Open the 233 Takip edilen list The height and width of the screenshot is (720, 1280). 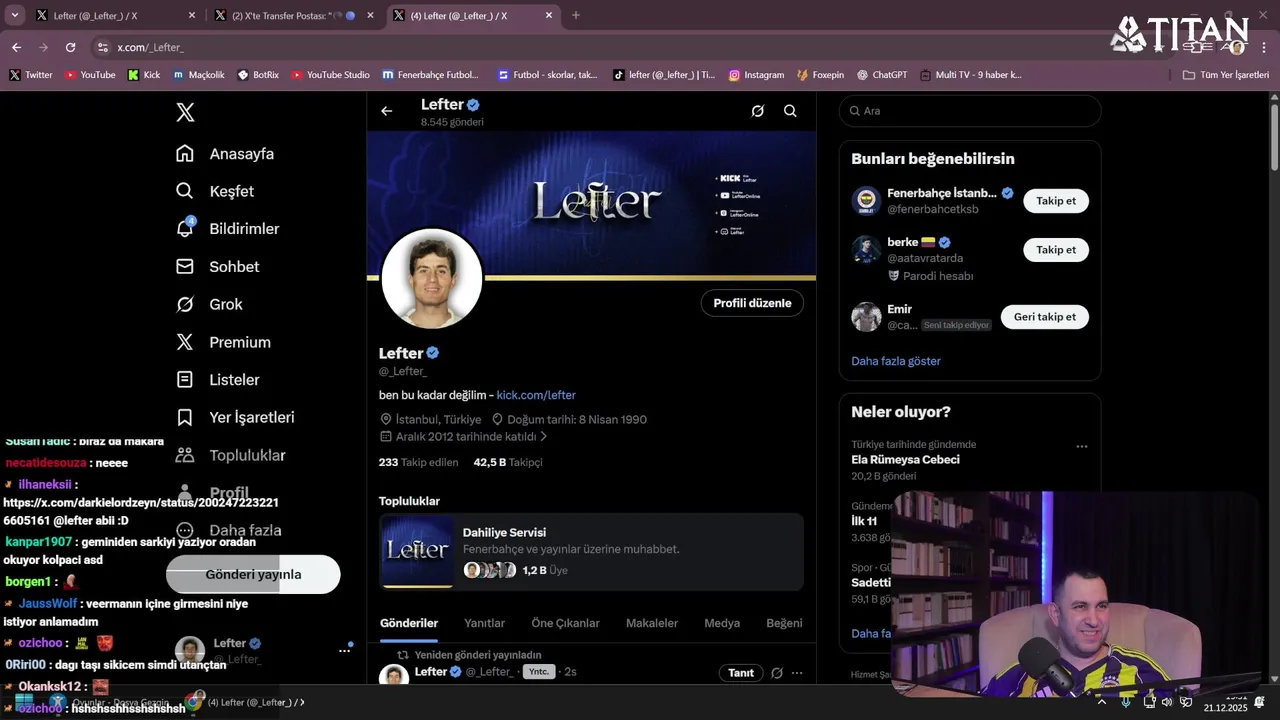click(418, 462)
